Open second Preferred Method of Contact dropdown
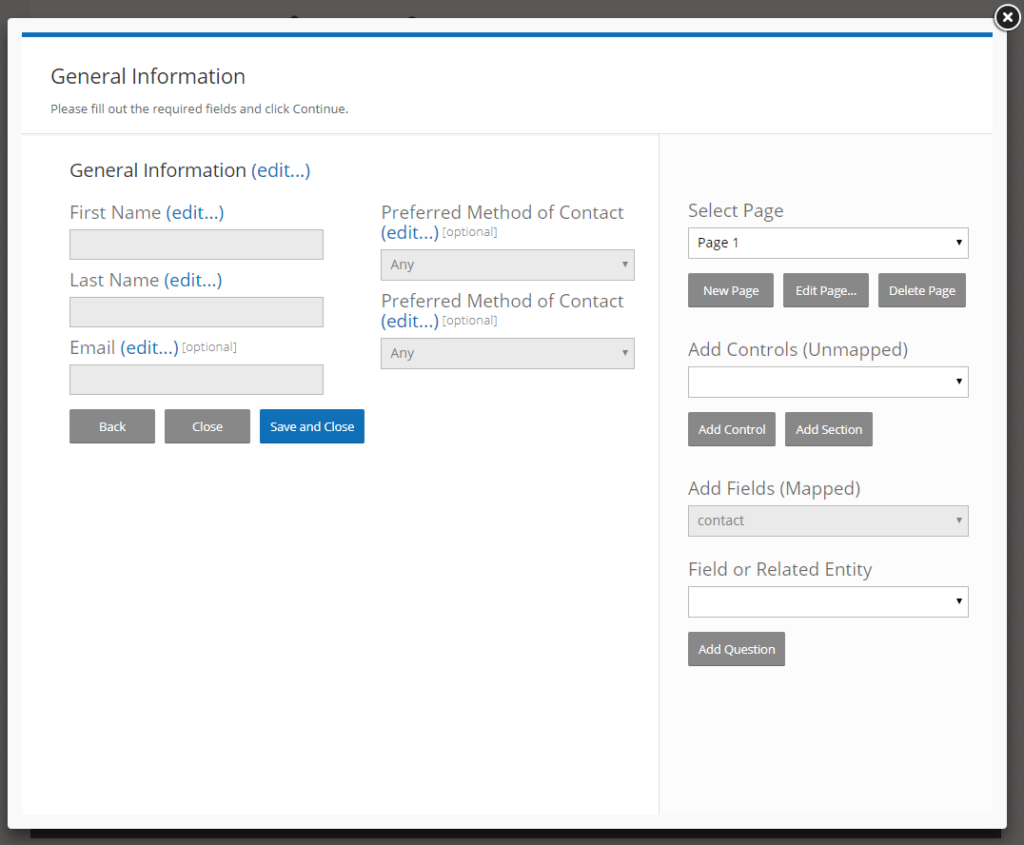1024x845 pixels. [507, 353]
